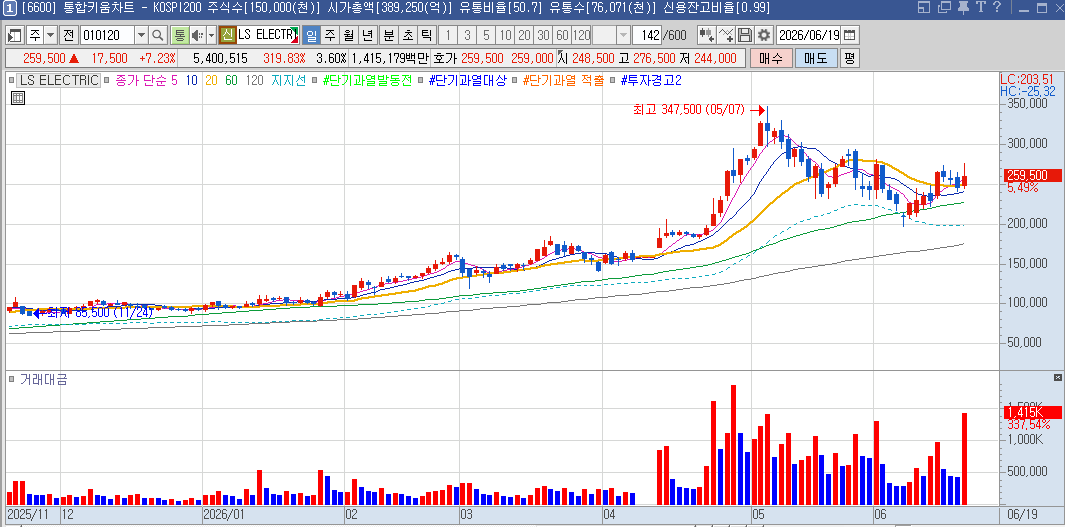Click the 142 candle count field
The width and height of the screenshot is (1065, 527).
647,35
